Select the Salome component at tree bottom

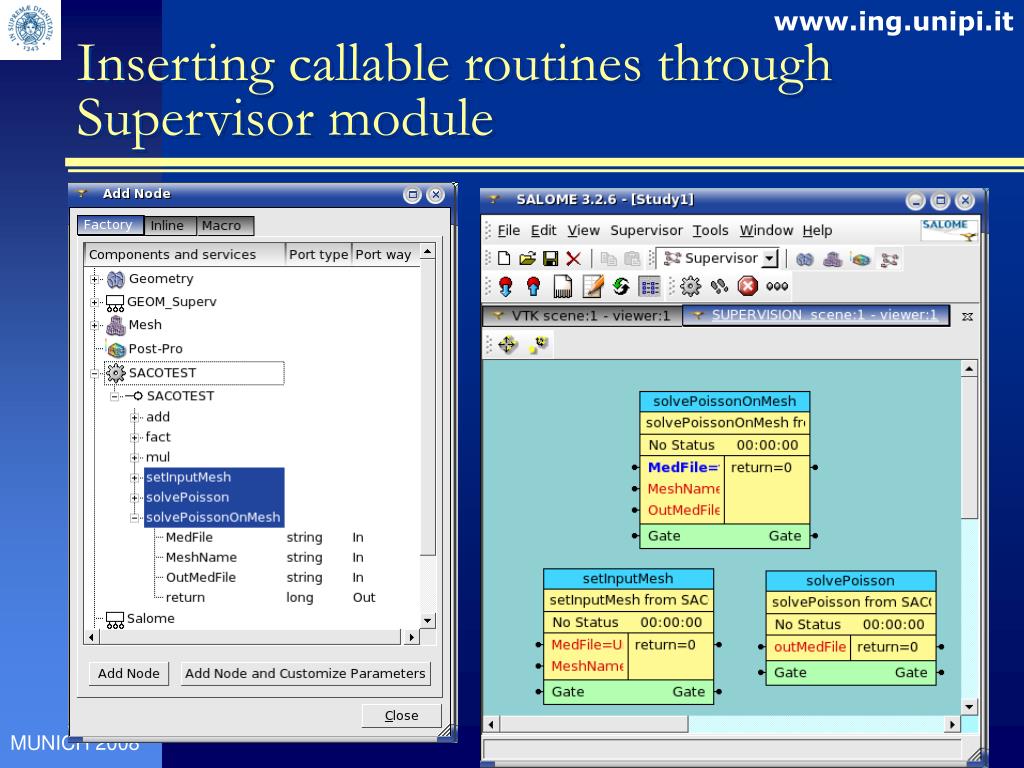click(150, 618)
